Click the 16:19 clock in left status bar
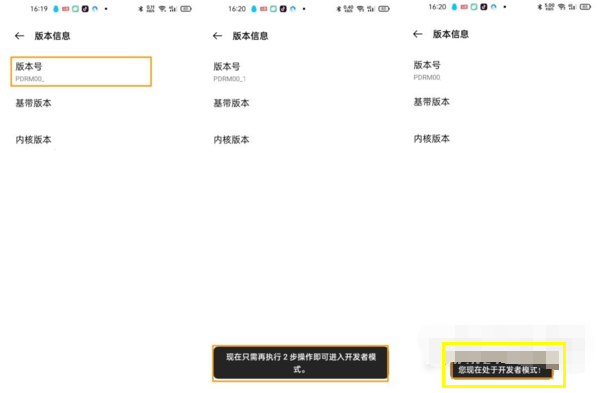The image size is (604, 393). click(39, 9)
